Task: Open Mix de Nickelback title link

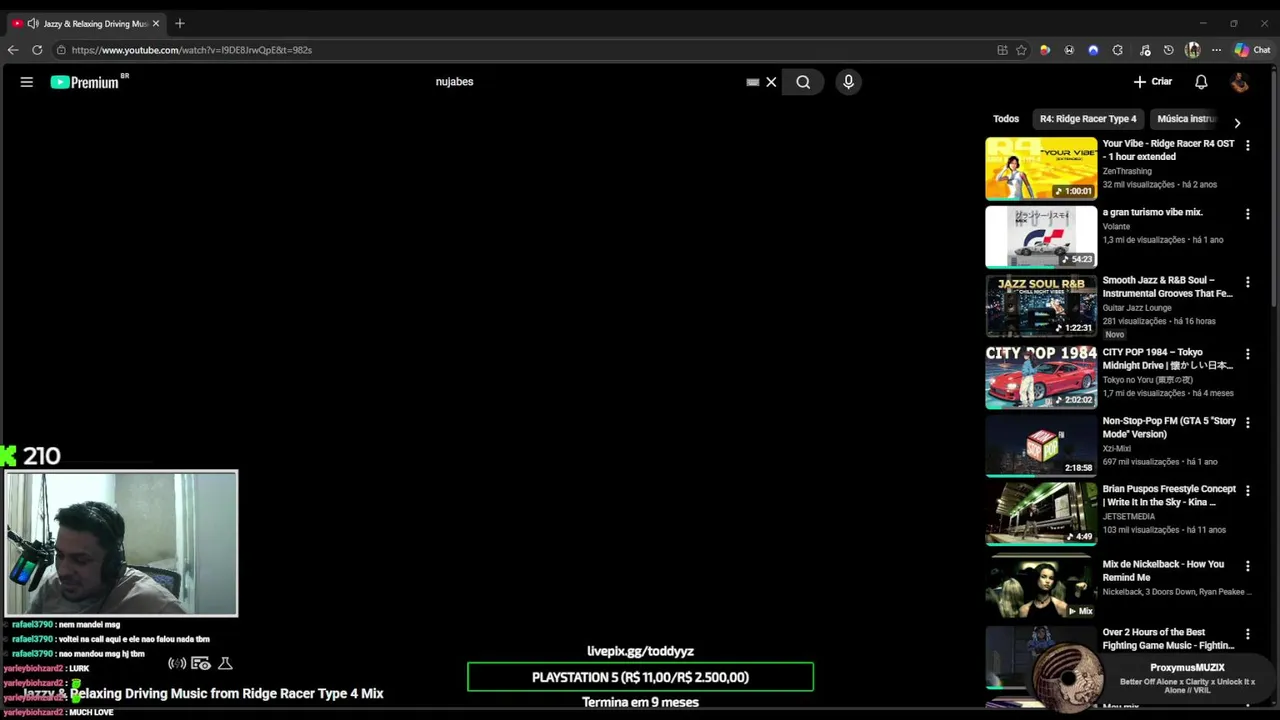Action: (1163, 571)
